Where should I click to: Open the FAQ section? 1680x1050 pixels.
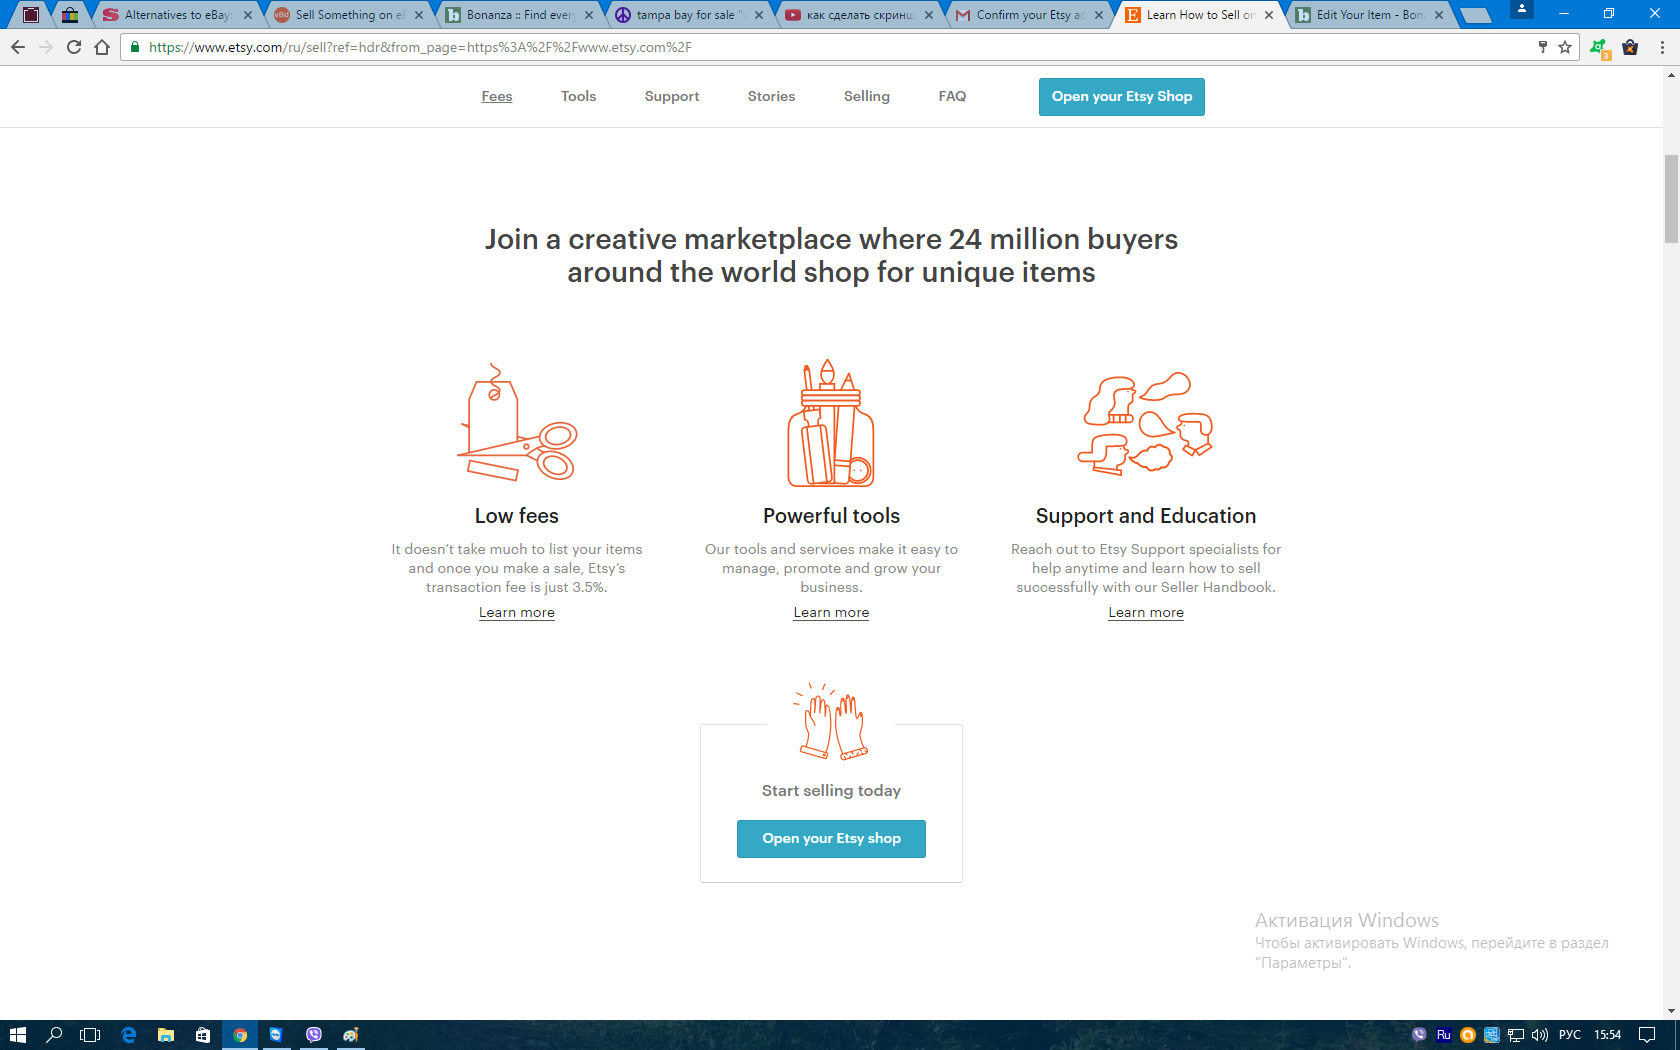coord(952,96)
